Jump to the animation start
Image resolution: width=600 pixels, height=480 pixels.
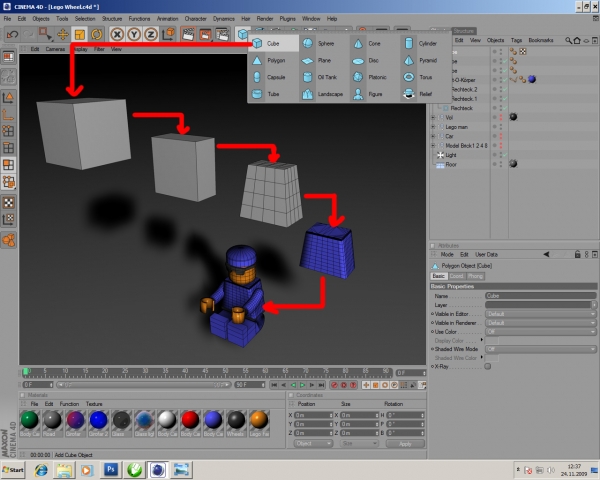point(274,385)
